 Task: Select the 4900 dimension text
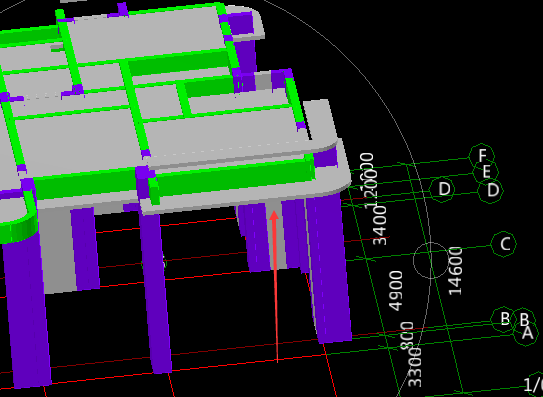click(396, 290)
